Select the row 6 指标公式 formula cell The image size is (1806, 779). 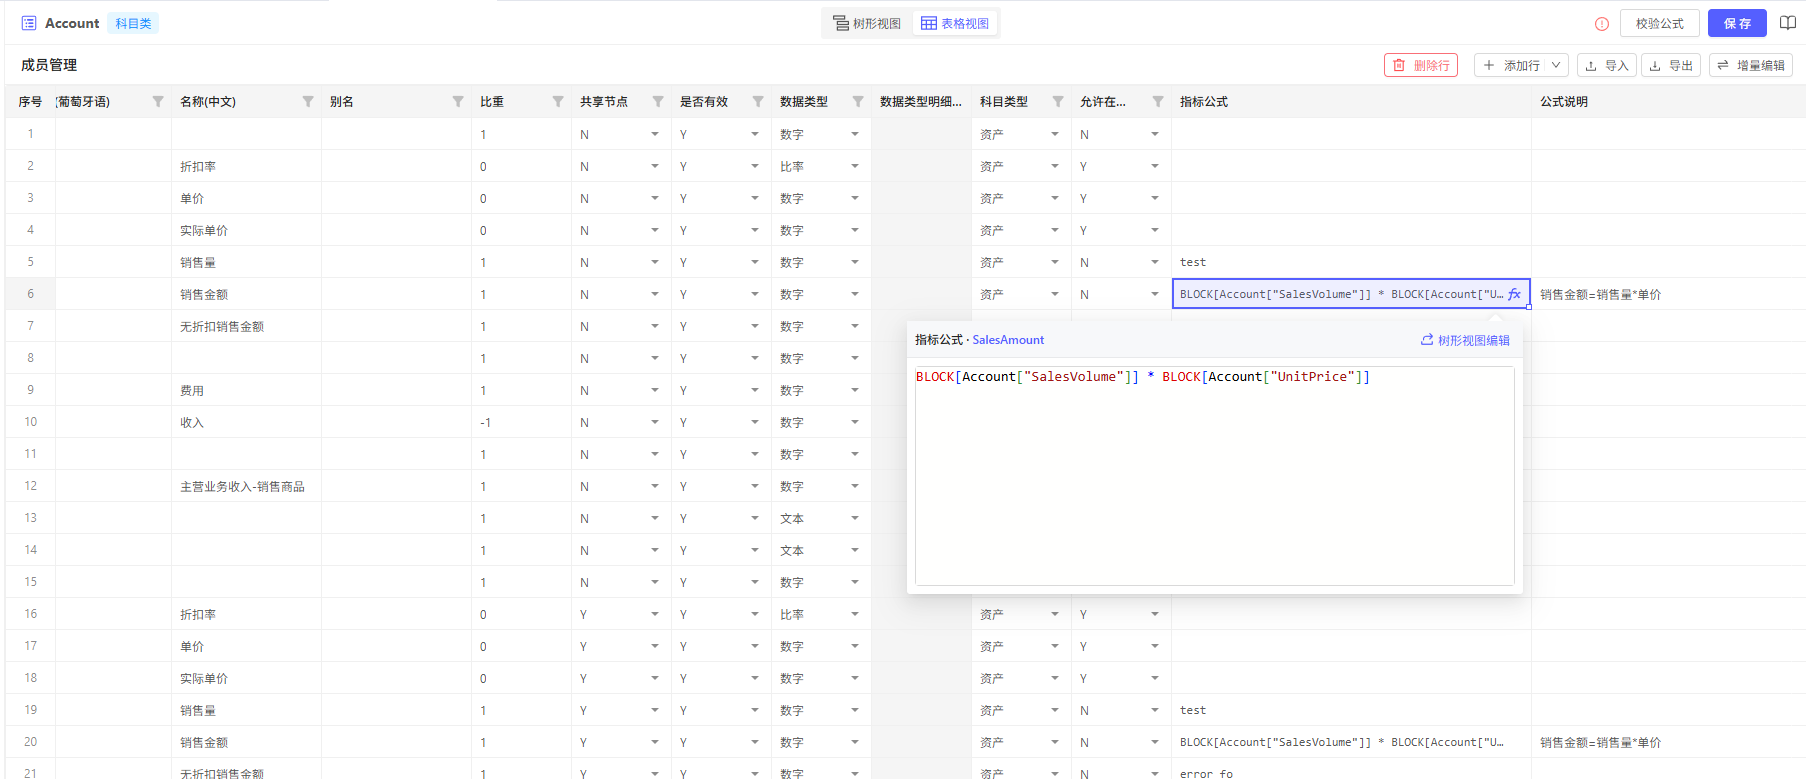pos(1351,294)
